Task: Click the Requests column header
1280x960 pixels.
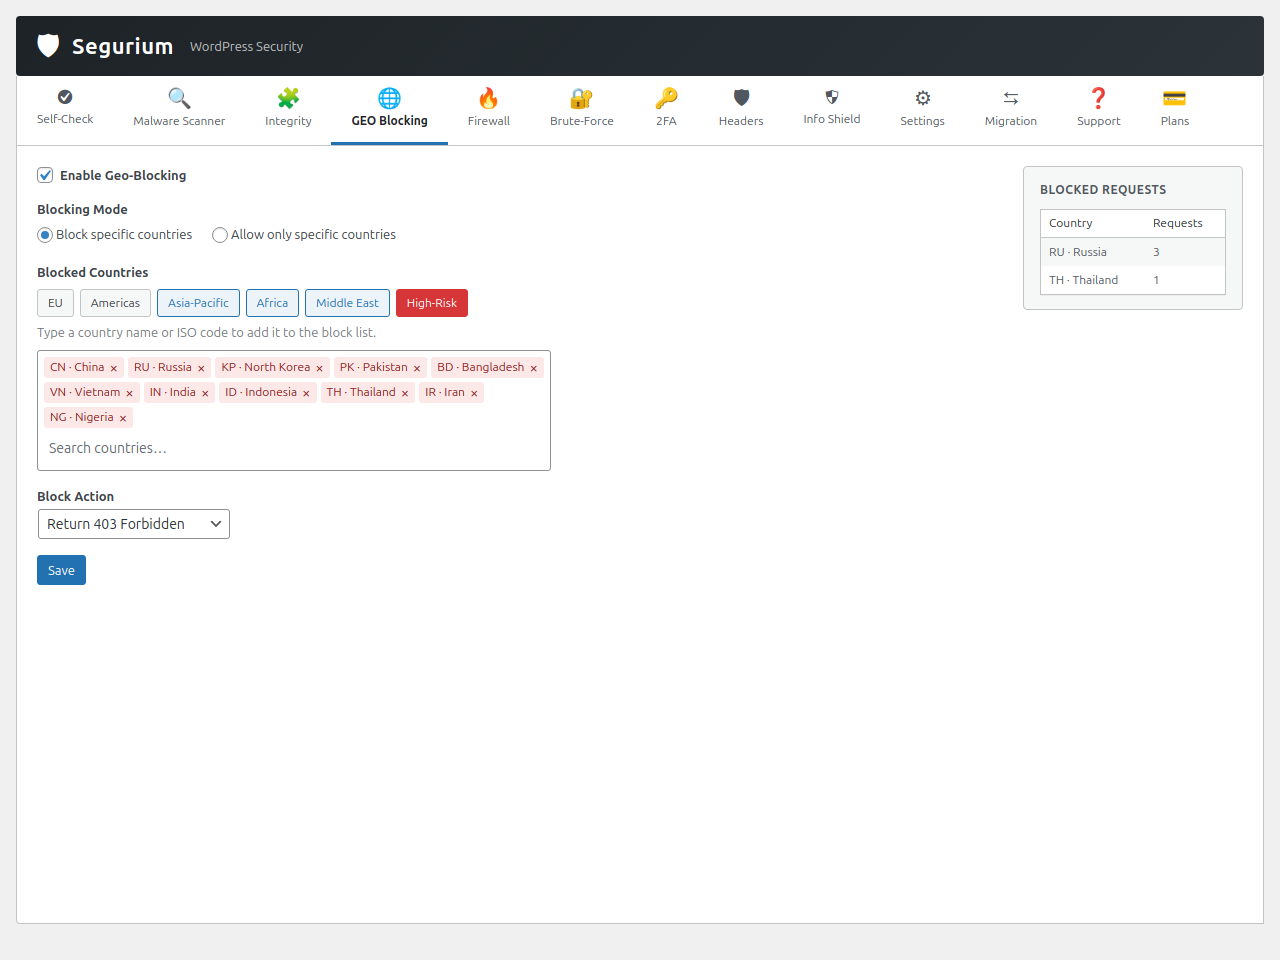Action: [x=1177, y=223]
